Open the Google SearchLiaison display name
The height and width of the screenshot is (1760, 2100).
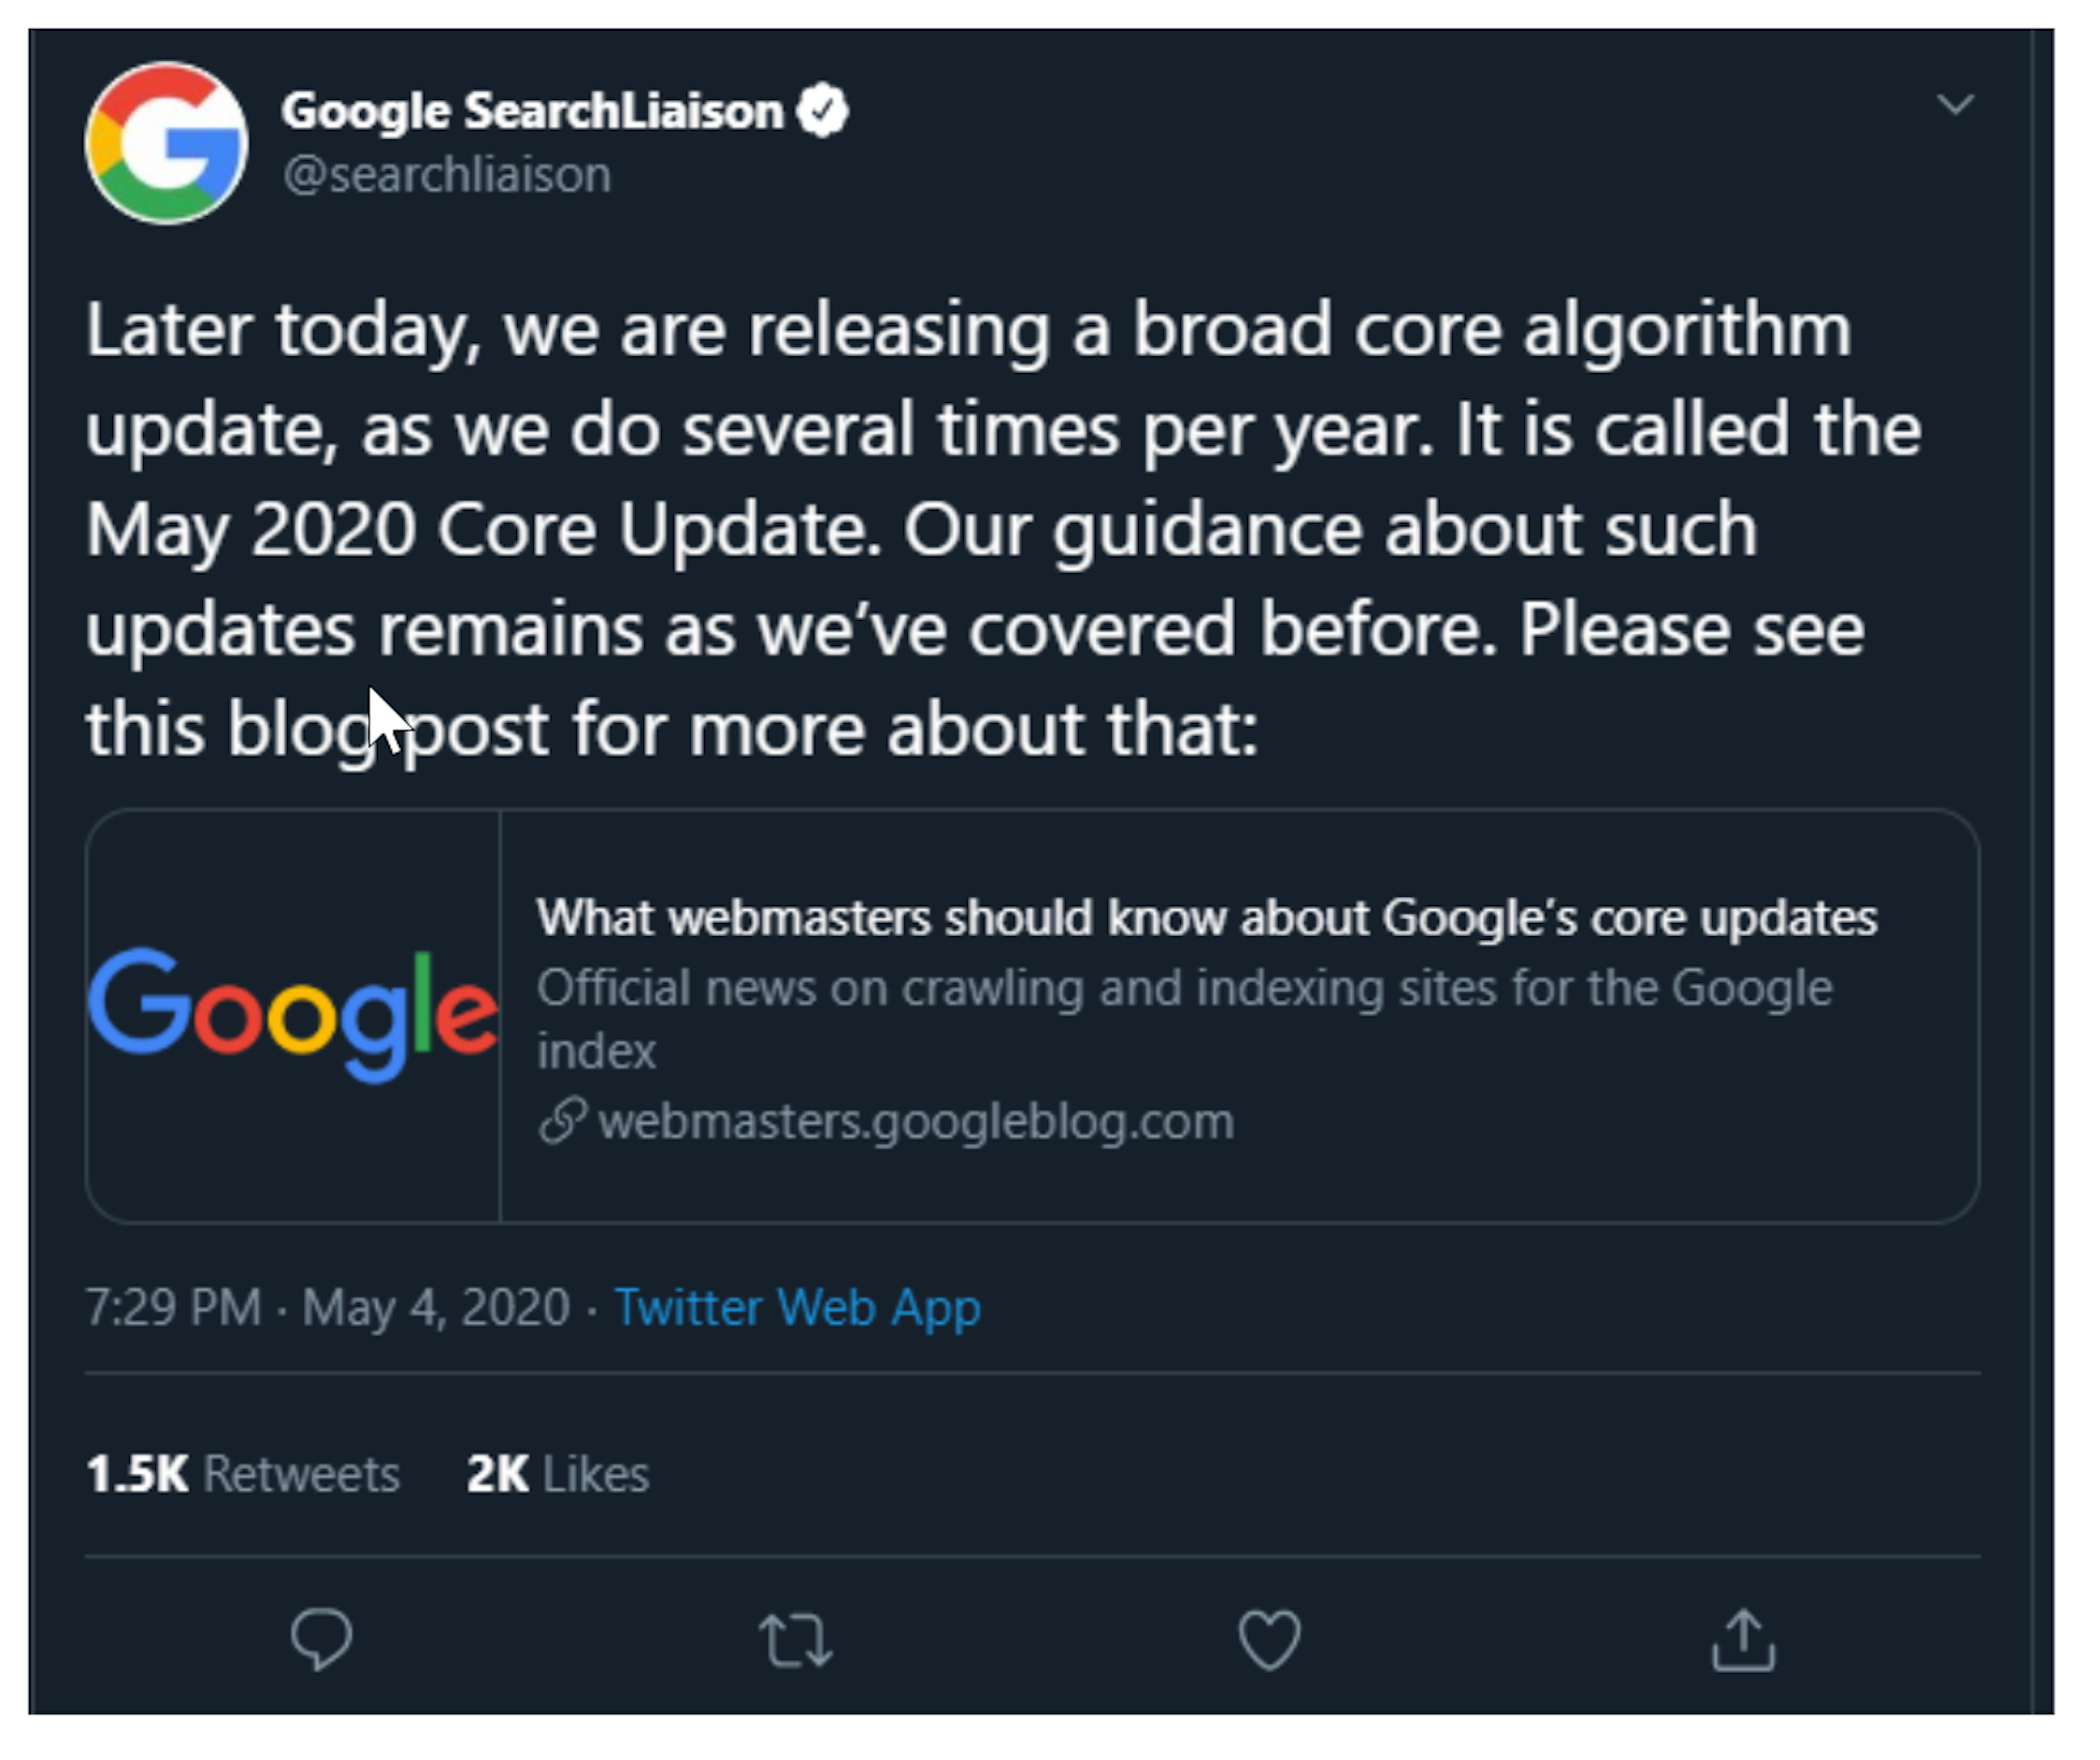[532, 110]
